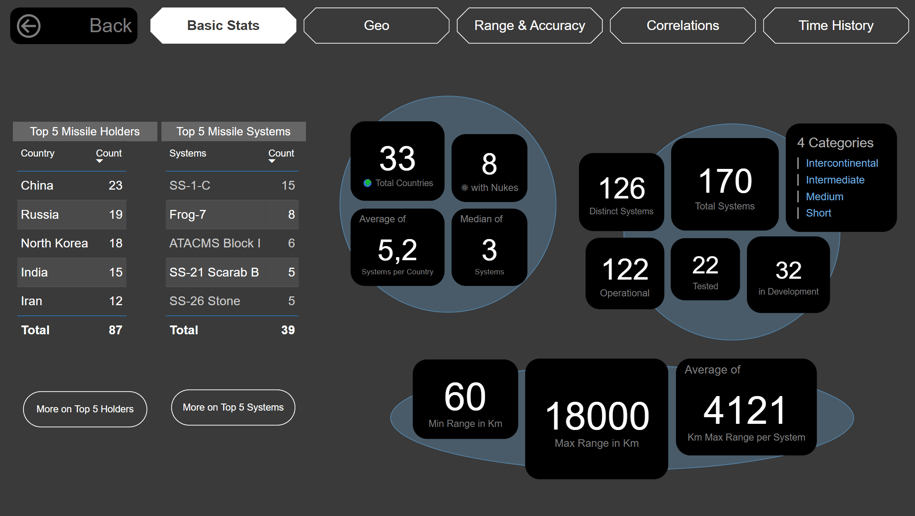Viewport: 915px width, 516px height.
Task: Click the holders Total 87 row
Action: 72,330
